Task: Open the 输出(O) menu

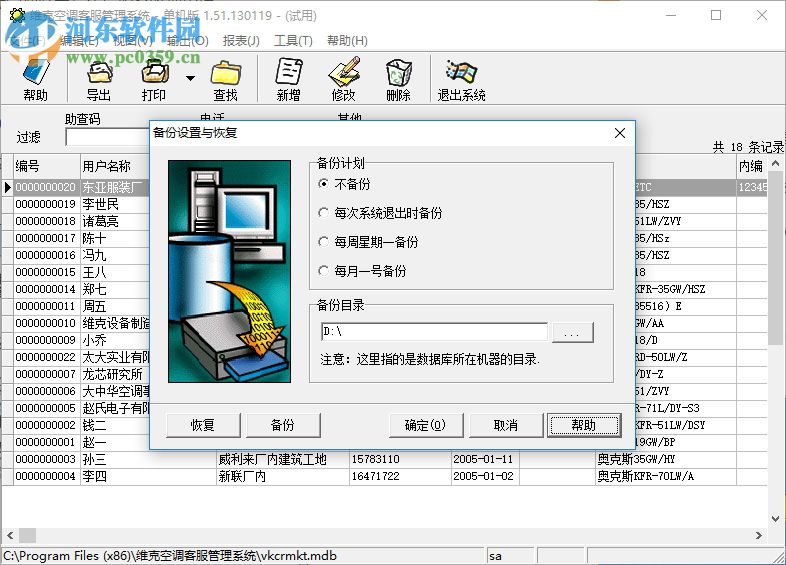Action: [x=187, y=41]
